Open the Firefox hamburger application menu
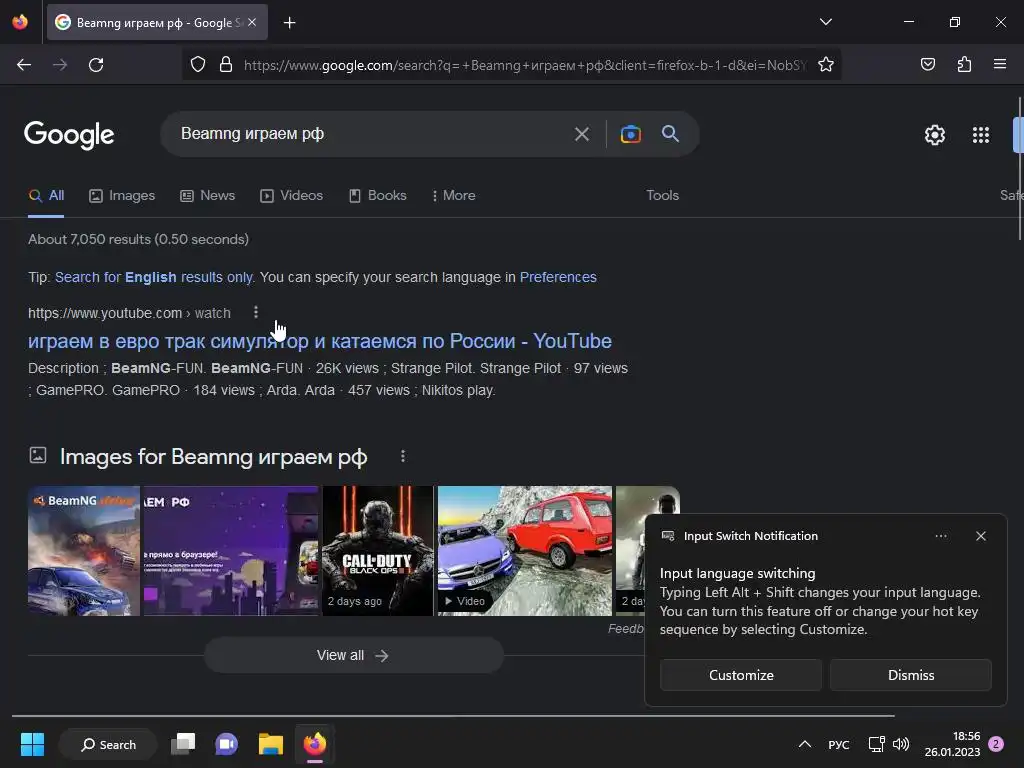 point(999,64)
